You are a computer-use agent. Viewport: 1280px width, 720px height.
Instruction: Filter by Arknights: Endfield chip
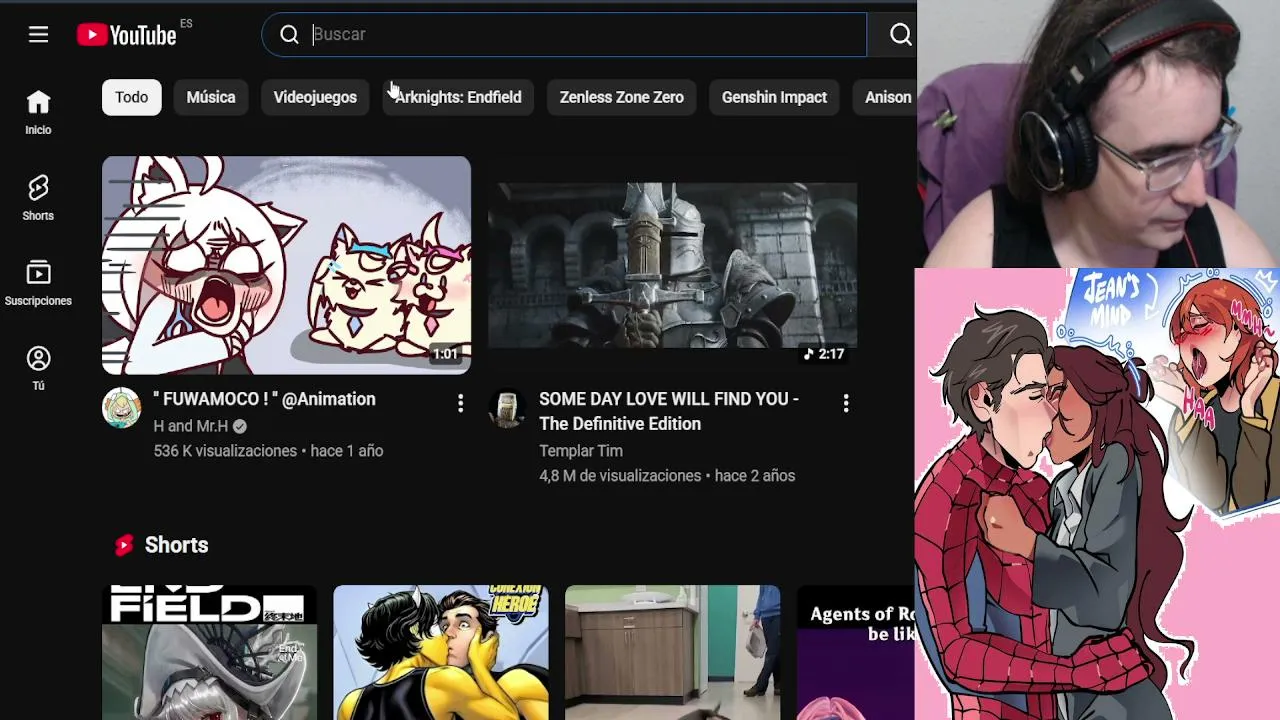coord(458,97)
